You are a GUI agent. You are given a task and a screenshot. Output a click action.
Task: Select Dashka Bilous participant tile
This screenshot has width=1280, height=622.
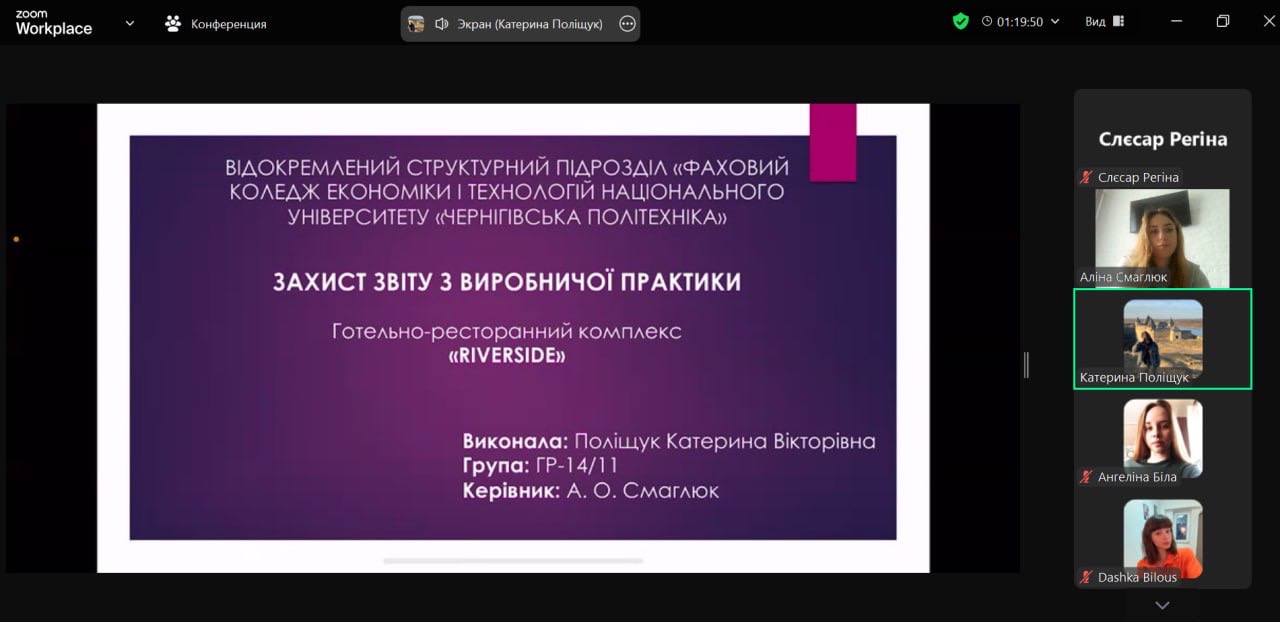(1163, 539)
